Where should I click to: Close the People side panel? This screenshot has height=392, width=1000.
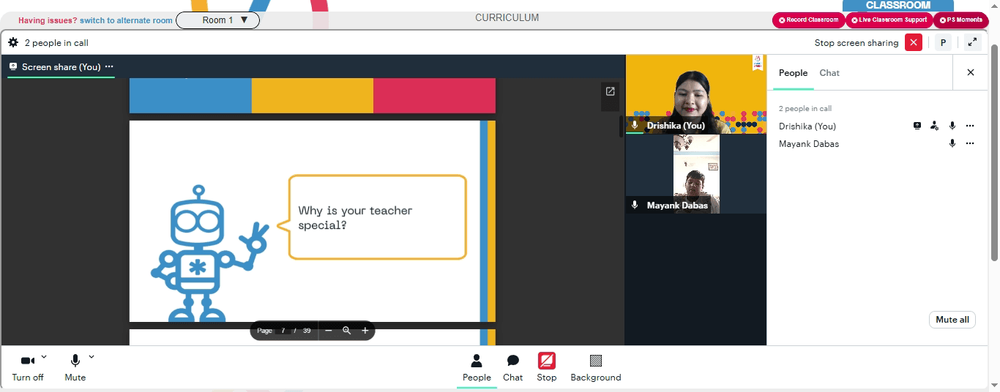pos(971,73)
